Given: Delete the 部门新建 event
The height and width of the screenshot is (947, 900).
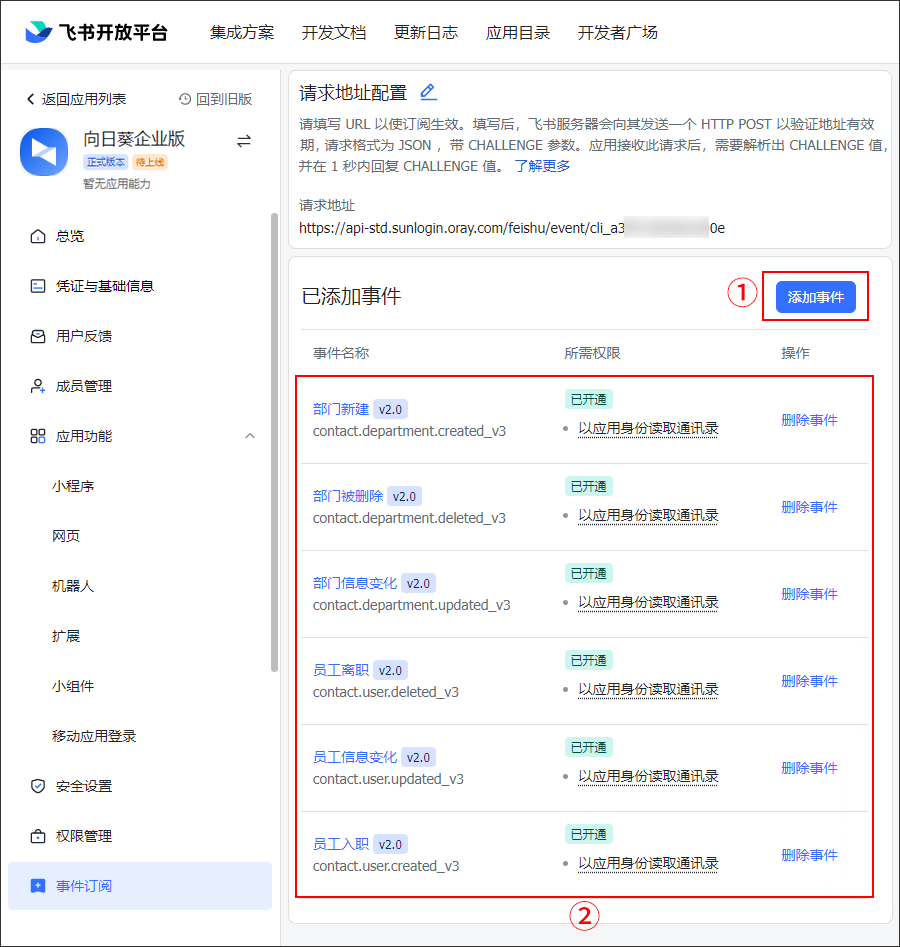Looking at the screenshot, I should coord(809,420).
